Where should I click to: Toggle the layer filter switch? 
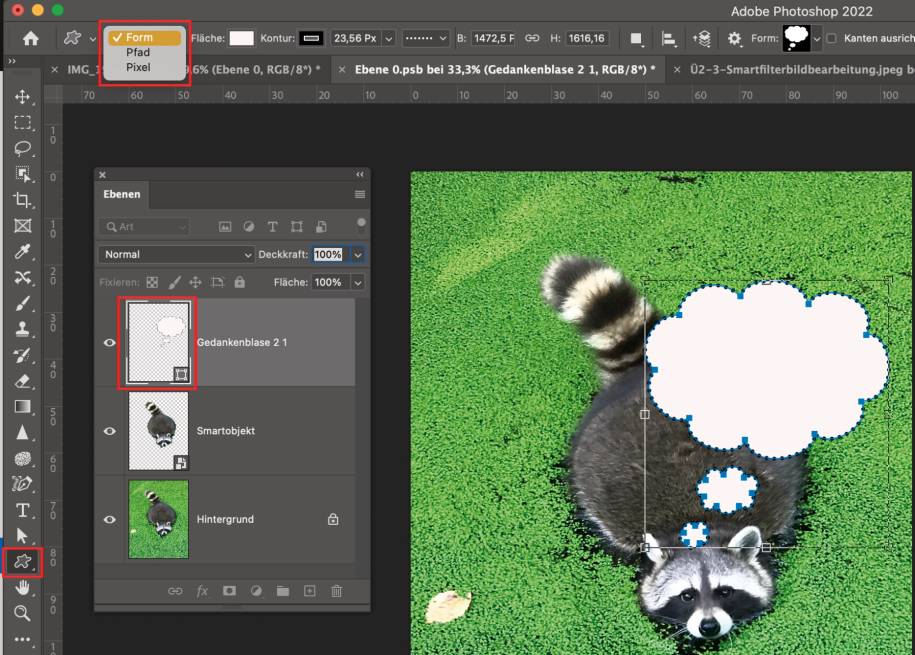[x=361, y=225]
